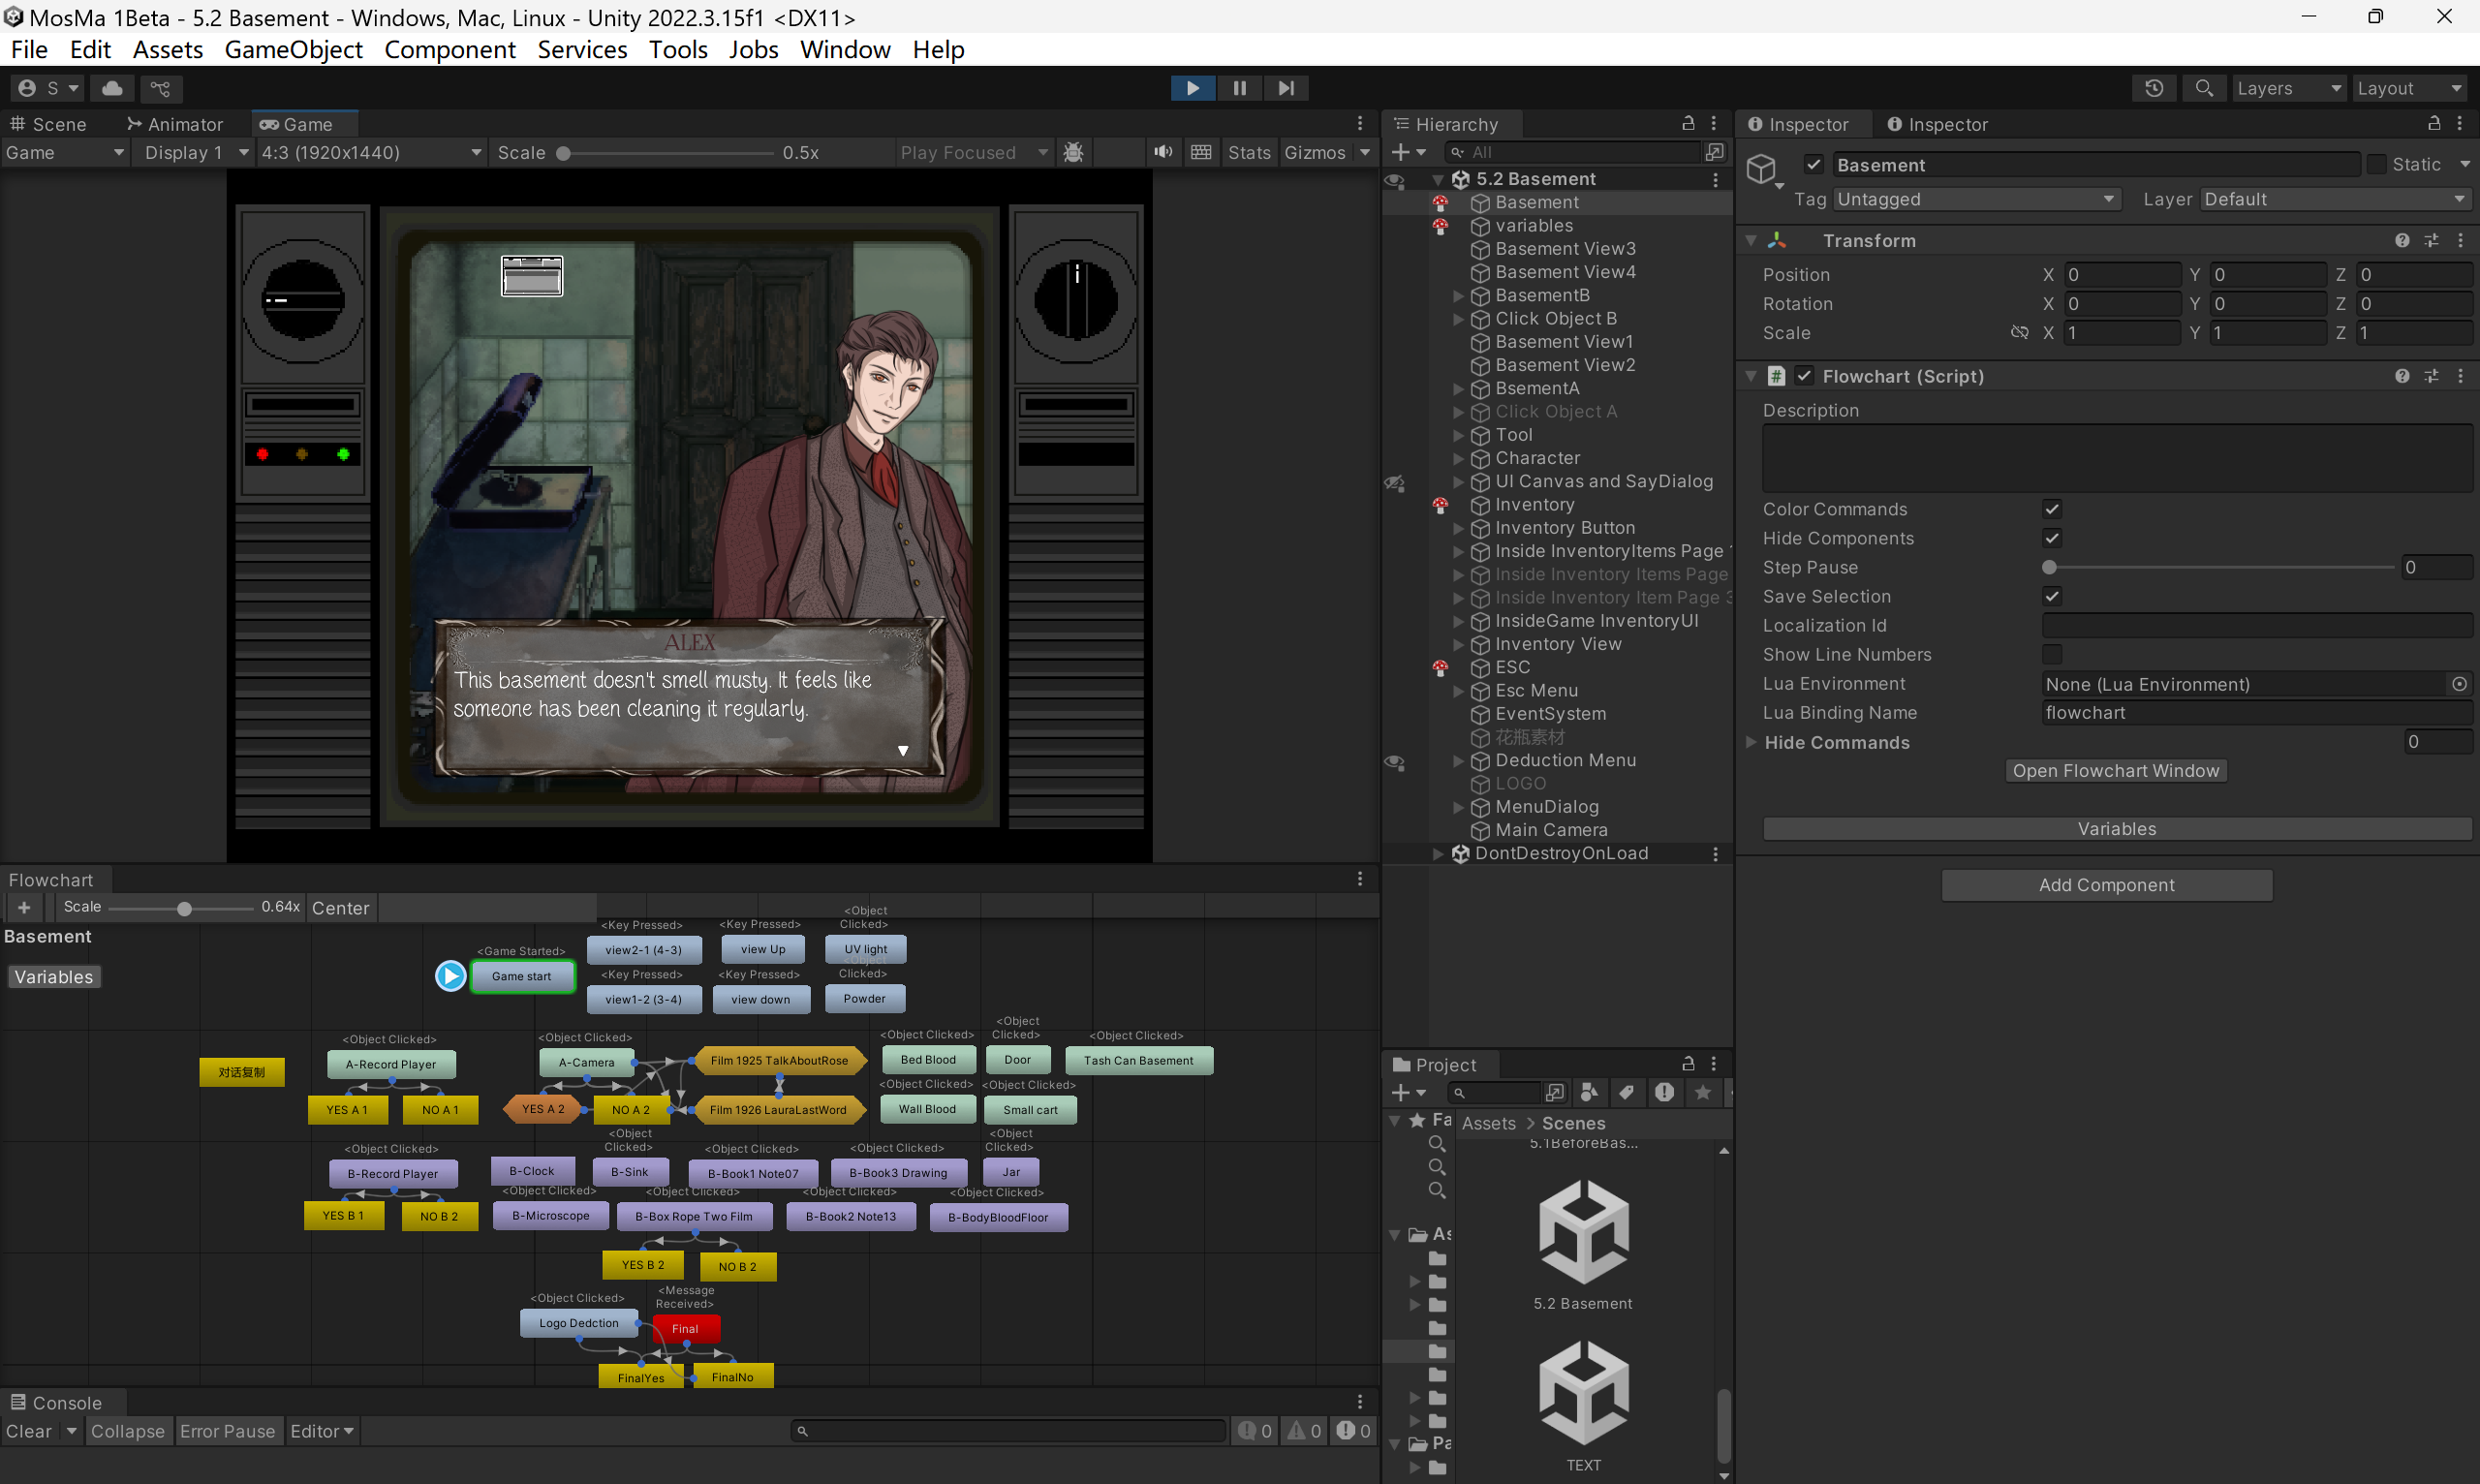Lock the Hierarchy panel

1688,123
